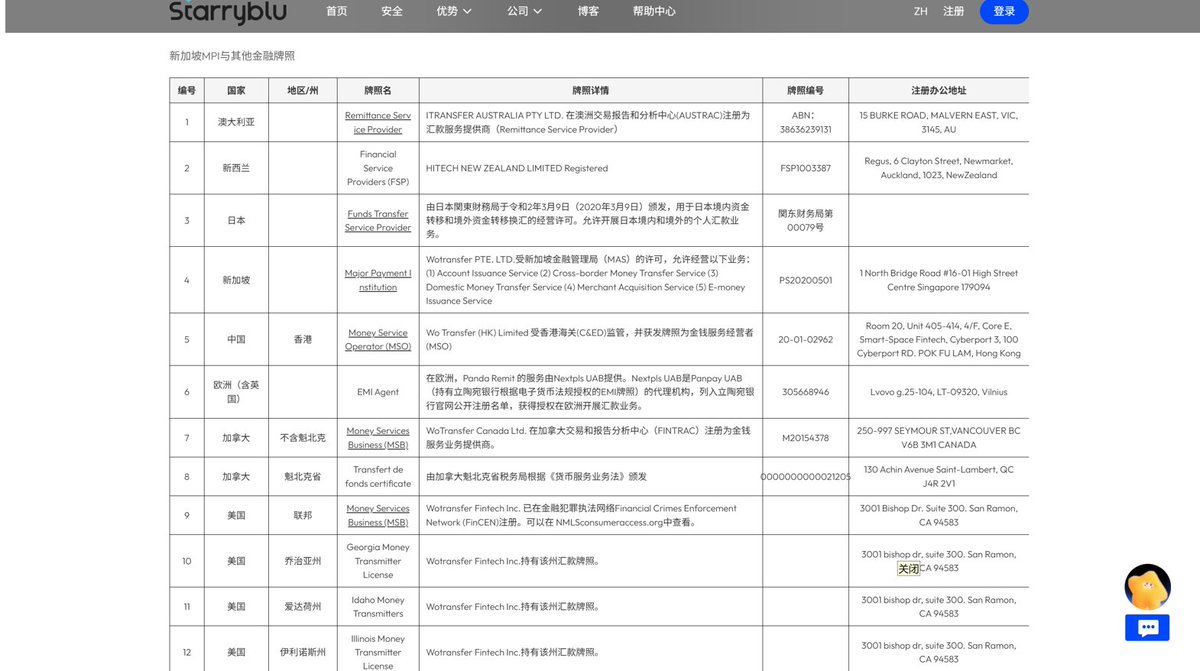Click the Cyberport 3 Hong Kong address cell

coord(938,339)
